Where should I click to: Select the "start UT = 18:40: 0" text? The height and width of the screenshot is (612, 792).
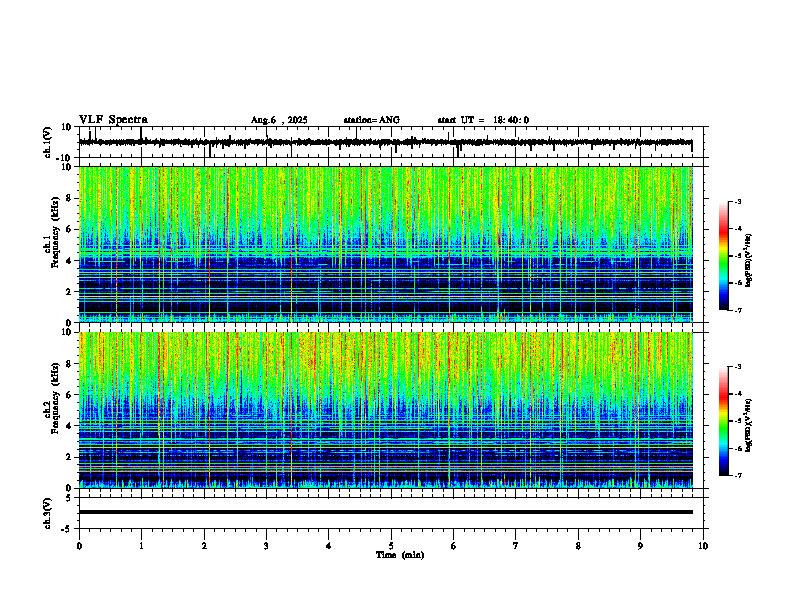[483, 120]
